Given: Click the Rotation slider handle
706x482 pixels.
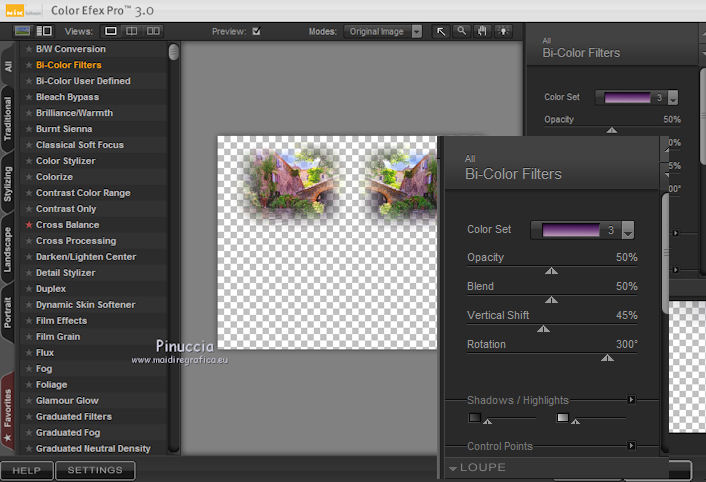Looking at the screenshot, I should 607,358.
